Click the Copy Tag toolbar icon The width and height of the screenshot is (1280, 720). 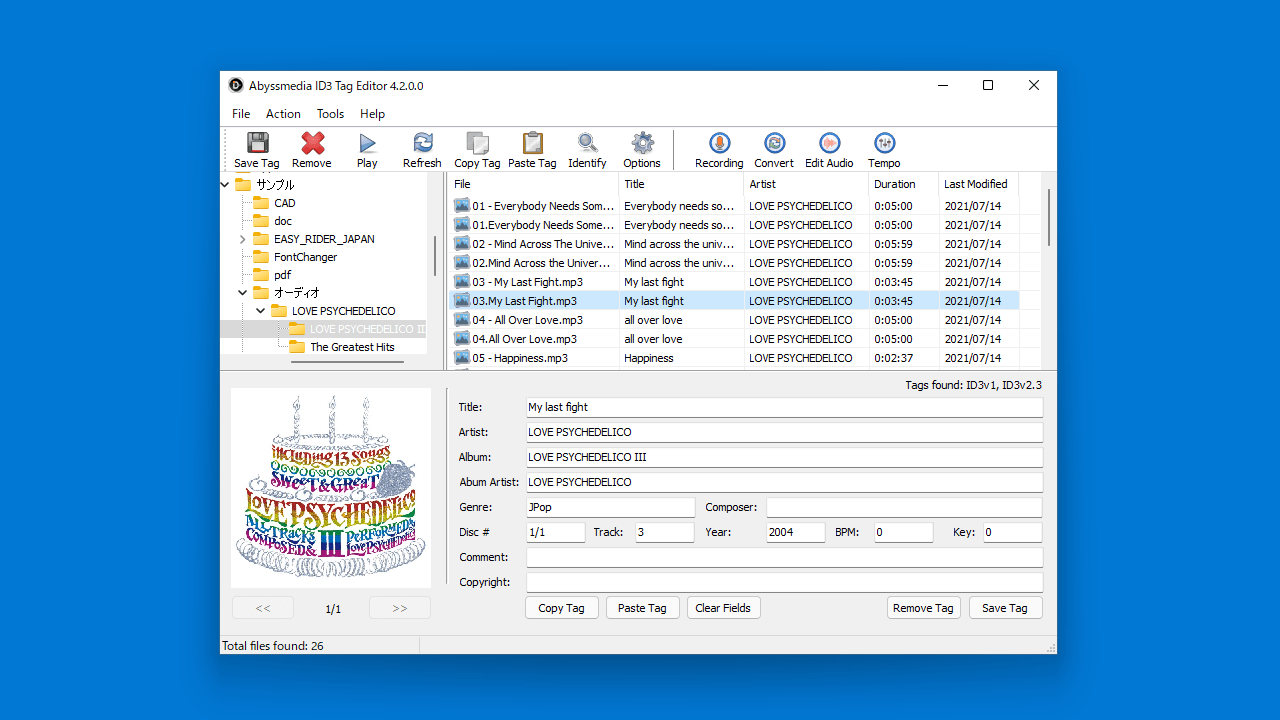coord(477,143)
